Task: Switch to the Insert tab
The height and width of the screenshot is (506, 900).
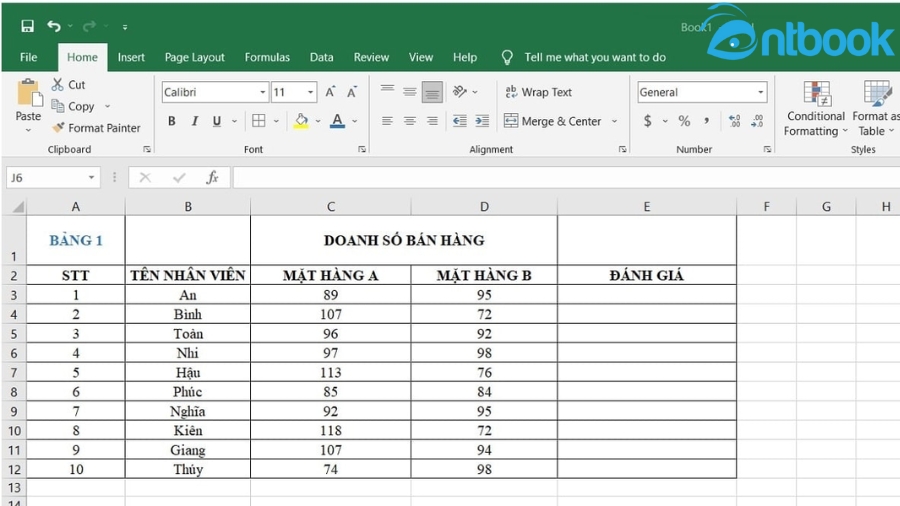Action: [x=131, y=57]
